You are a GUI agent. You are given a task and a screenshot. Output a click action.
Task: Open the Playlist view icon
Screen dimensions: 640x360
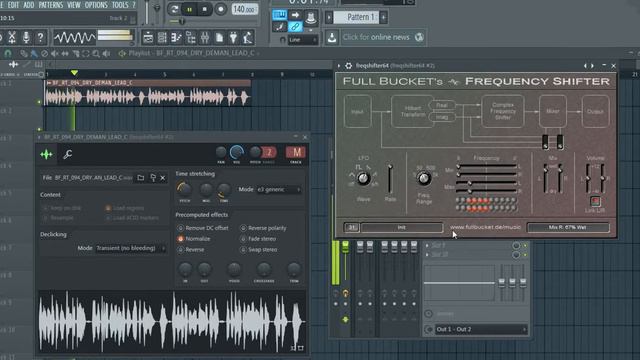[x=148, y=38]
